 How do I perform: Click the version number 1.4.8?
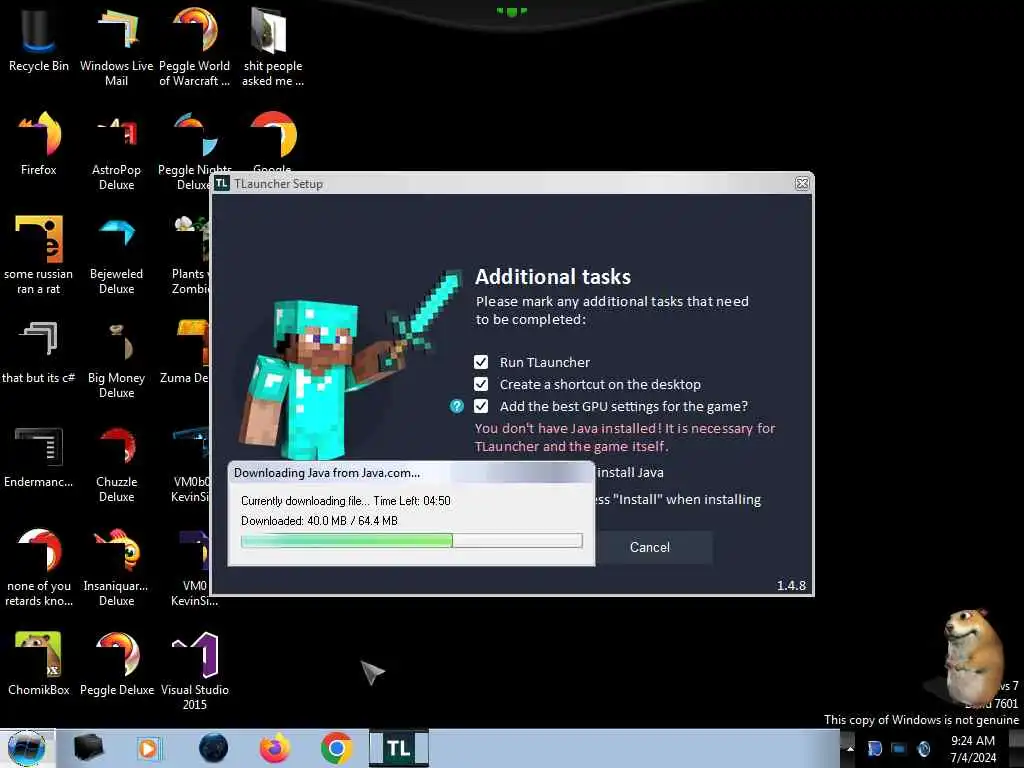[x=791, y=585]
